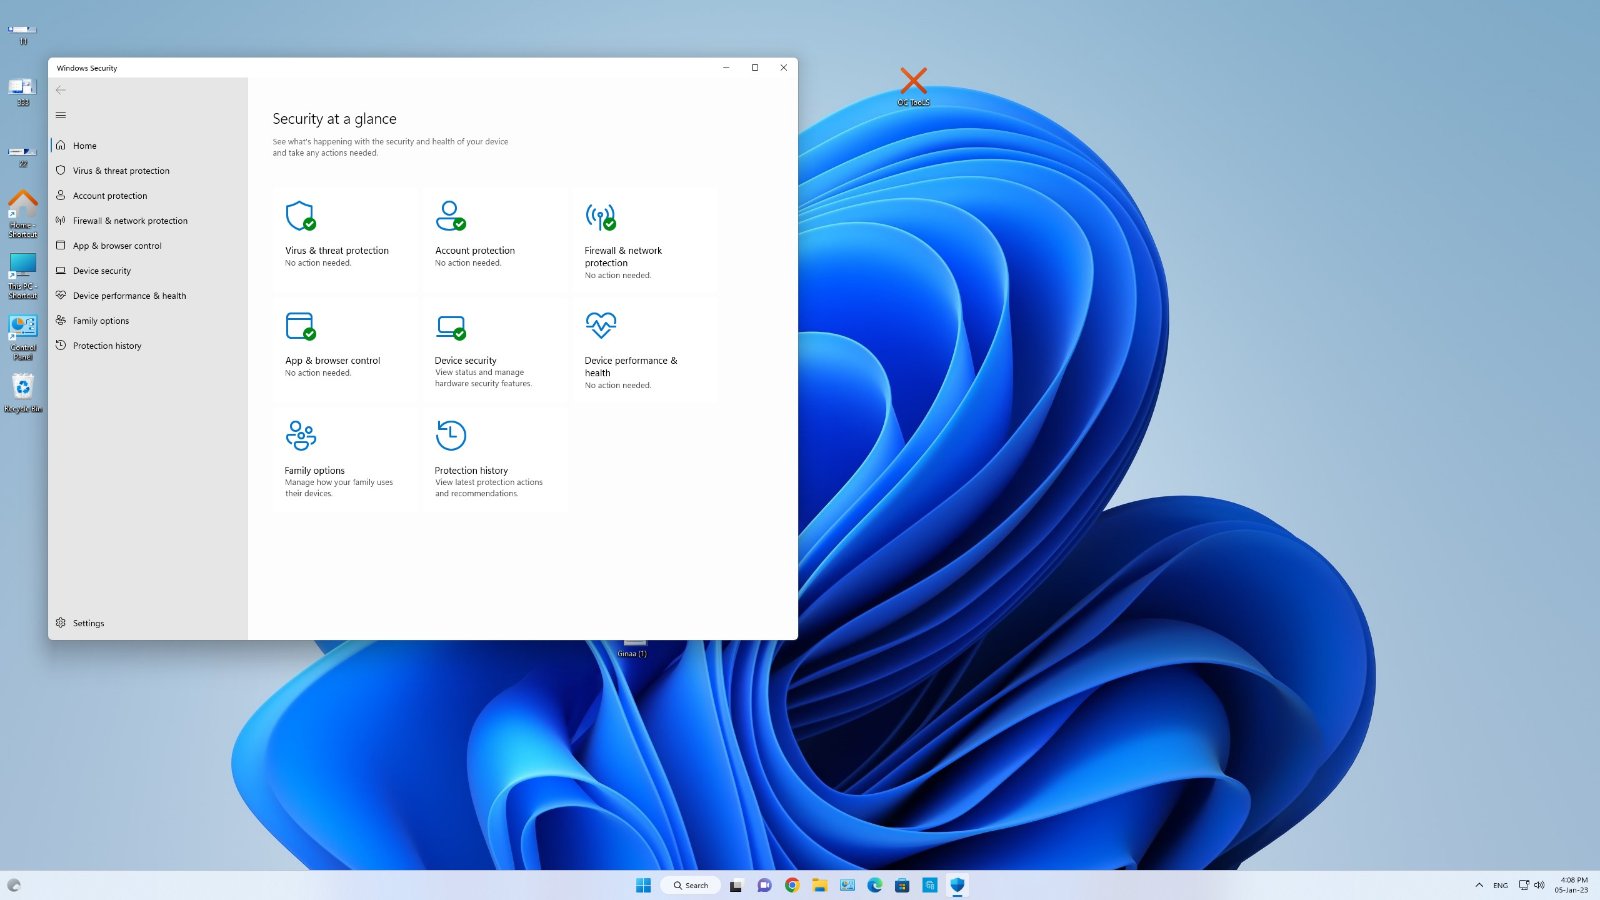
Task: Open the network tray icon
Action: click(1524, 885)
